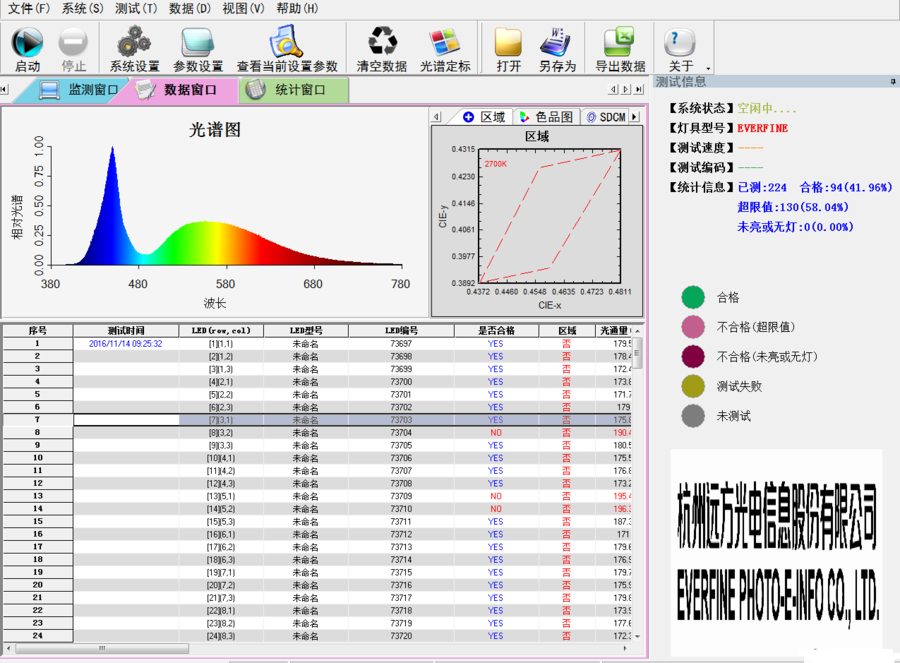Click chart tabs right scroll arrow
The image size is (900, 663).
point(635,117)
